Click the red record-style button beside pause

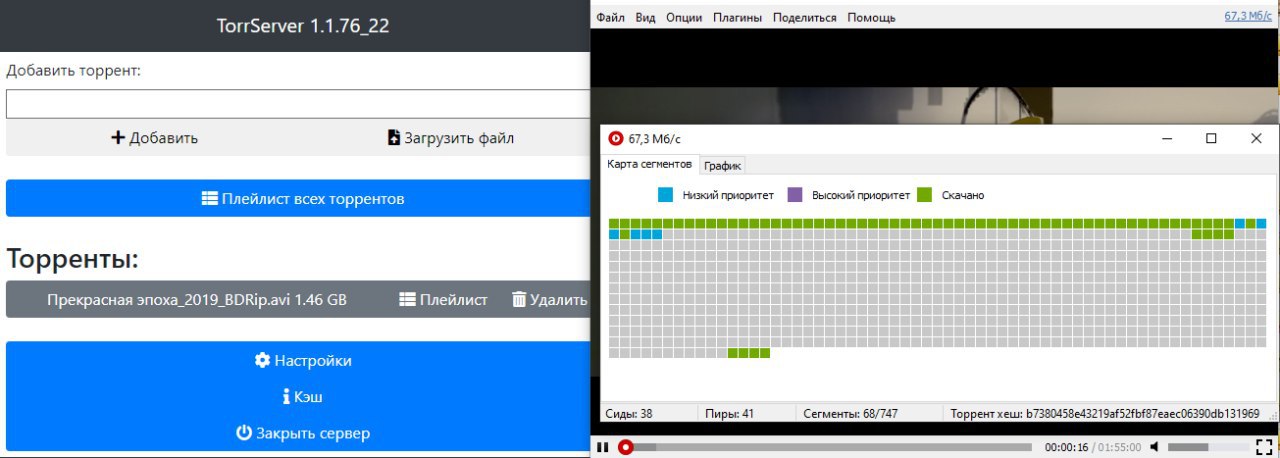pos(625,447)
